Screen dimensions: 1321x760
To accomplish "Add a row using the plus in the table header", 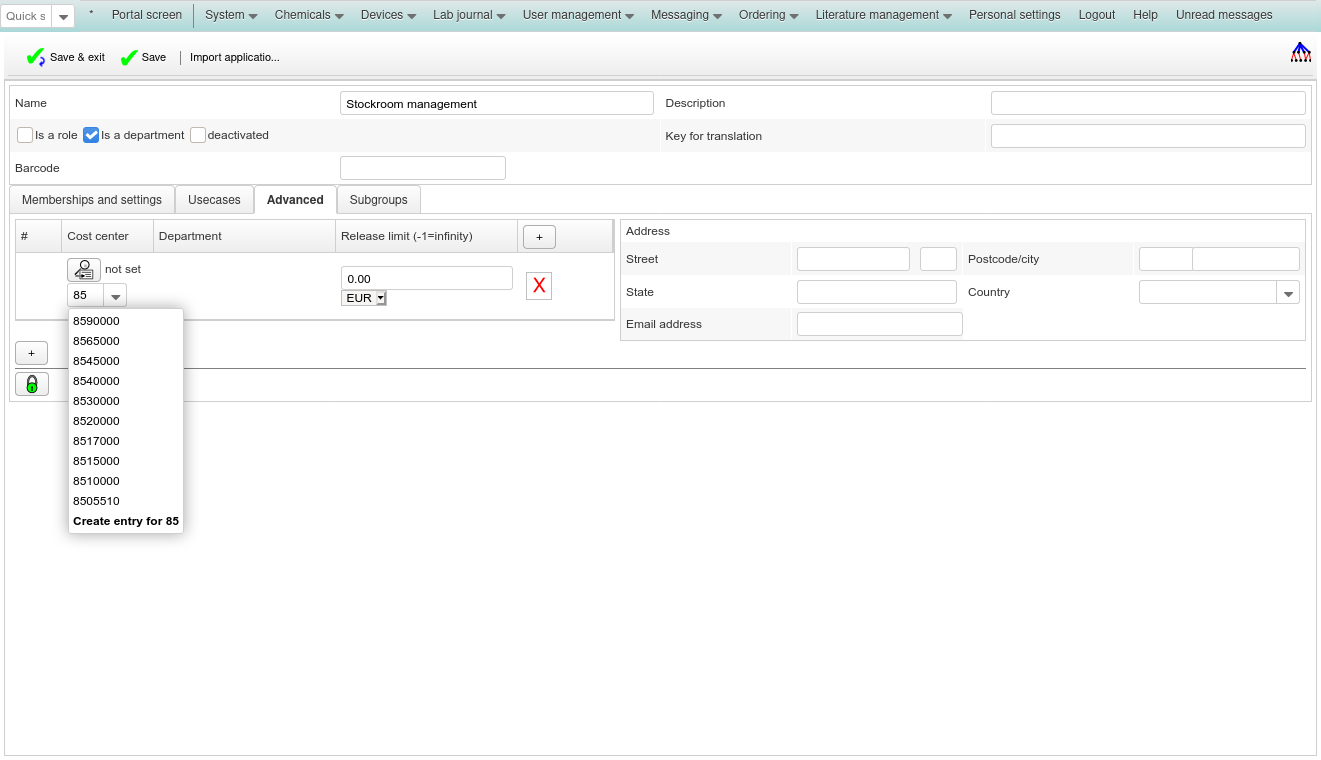I will (x=539, y=237).
